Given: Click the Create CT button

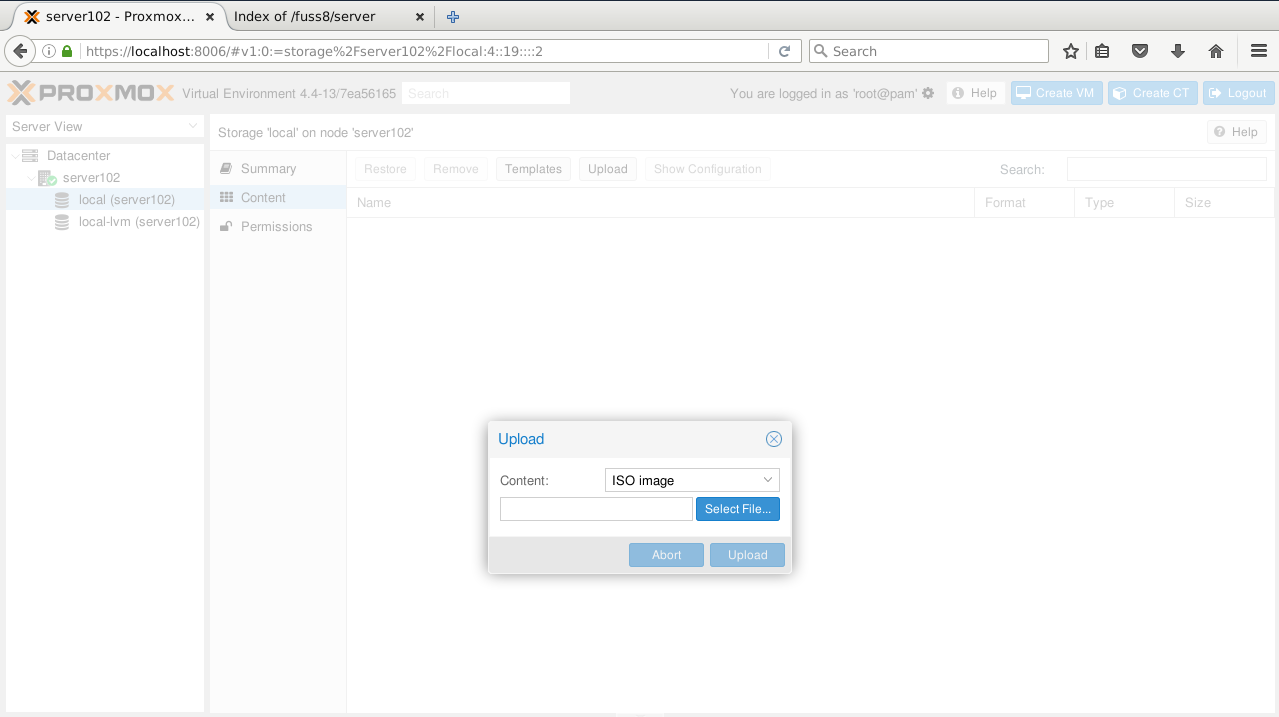Looking at the screenshot, I should coord(1152,93).
